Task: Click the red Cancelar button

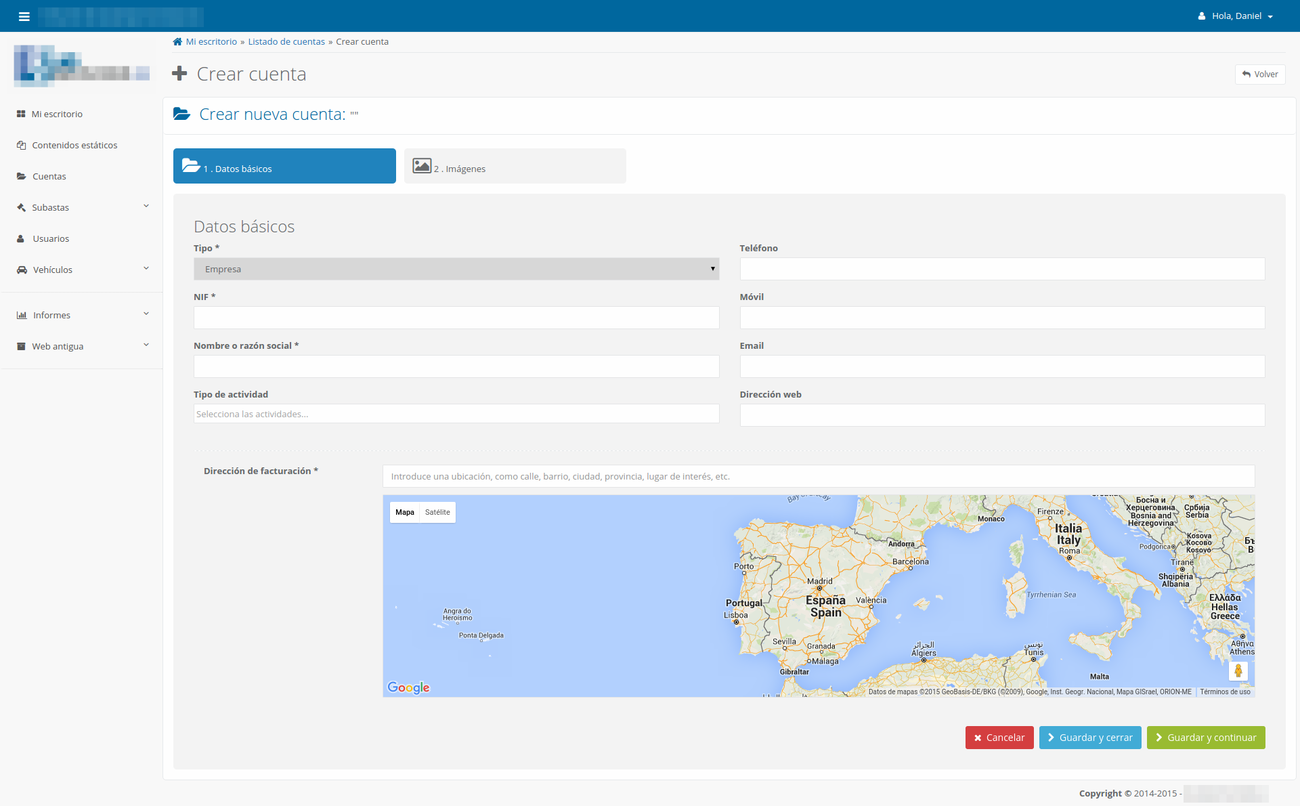Action: click(999, 737)
